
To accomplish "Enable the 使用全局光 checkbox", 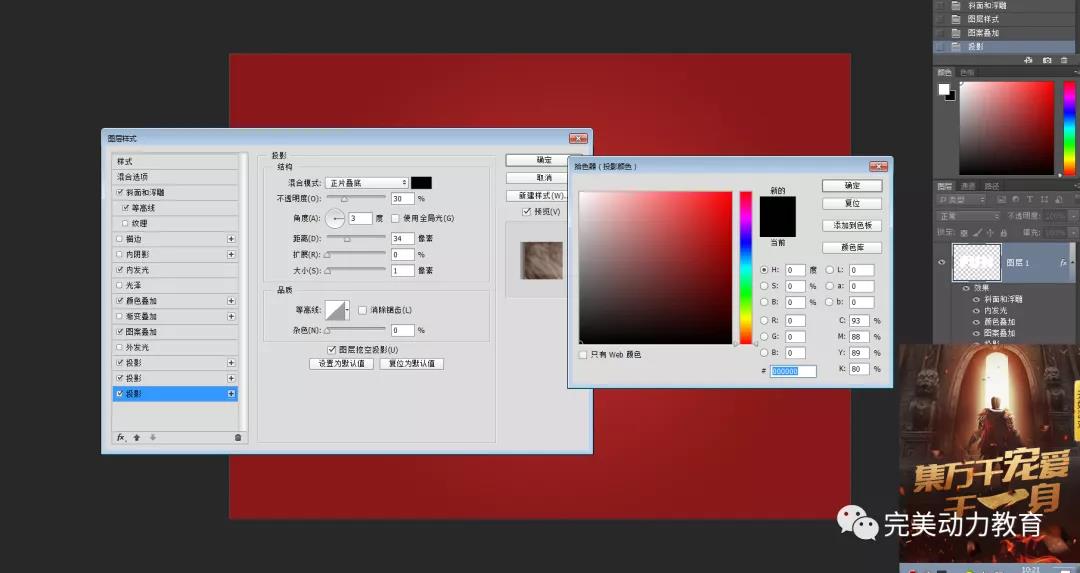I will [x=395, y=218].
